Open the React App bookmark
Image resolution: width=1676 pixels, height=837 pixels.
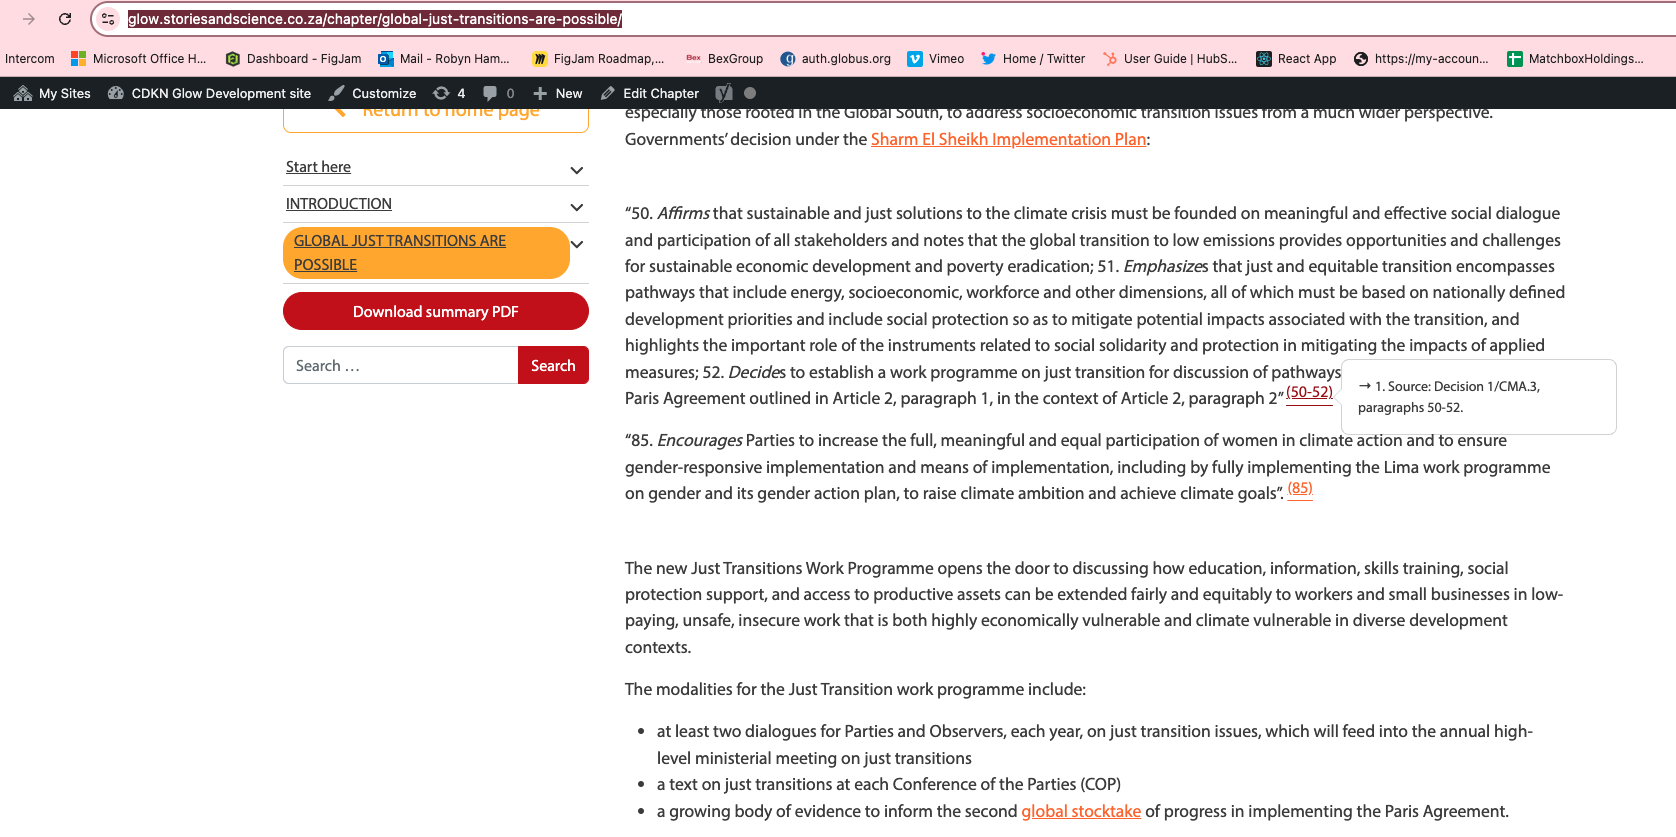pos(1296,59)
